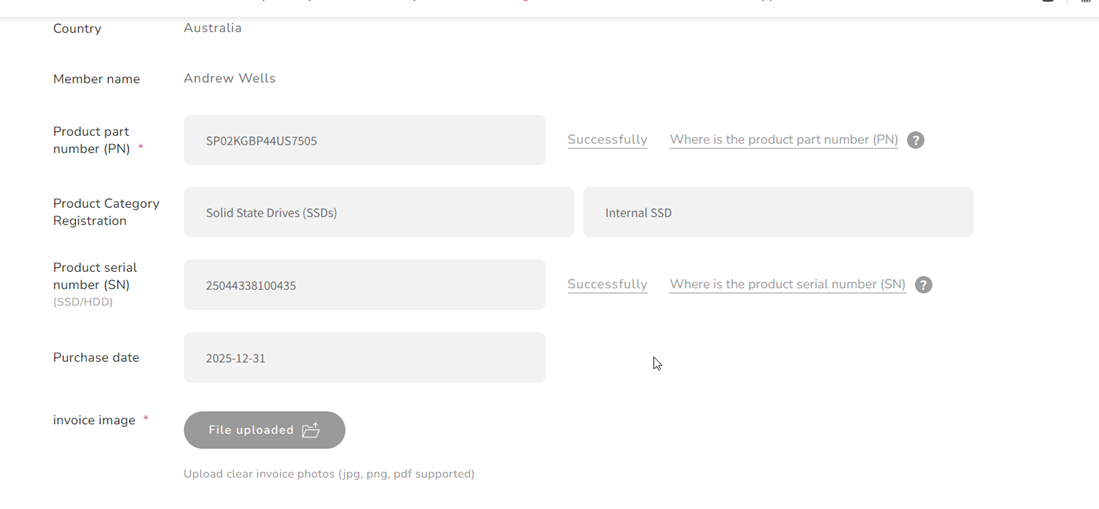Open the Purchase date picker field
The height and width of the screenshot is (509, 1099).
[364, 357]
